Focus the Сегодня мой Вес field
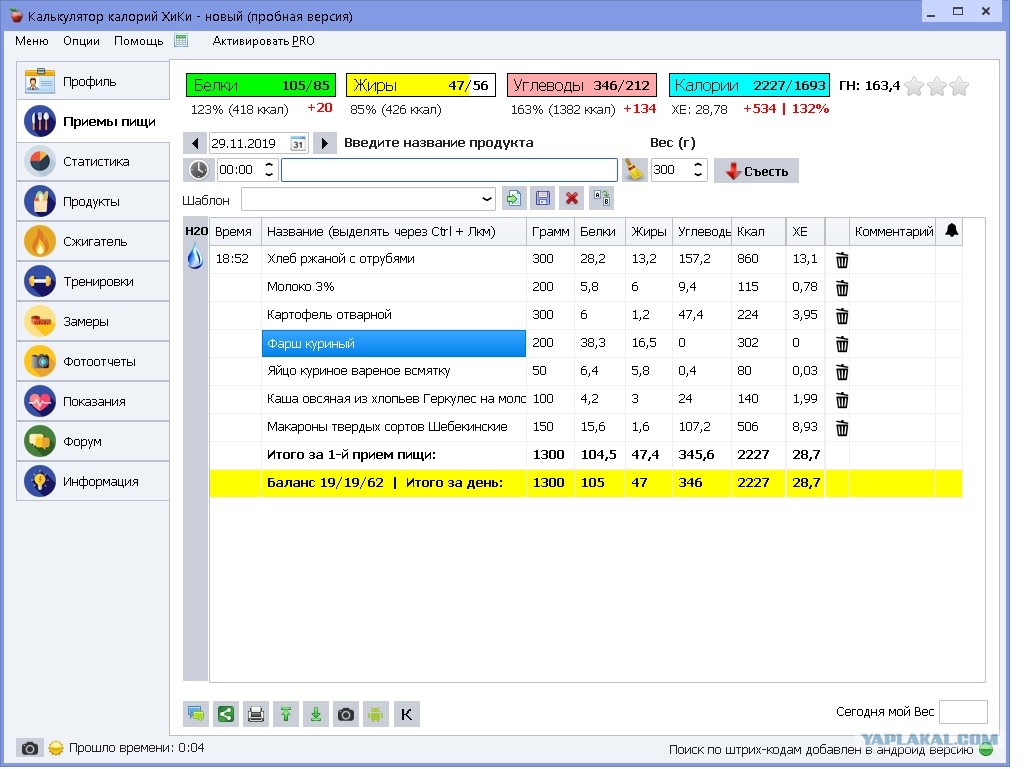 [x=963, y=712]
